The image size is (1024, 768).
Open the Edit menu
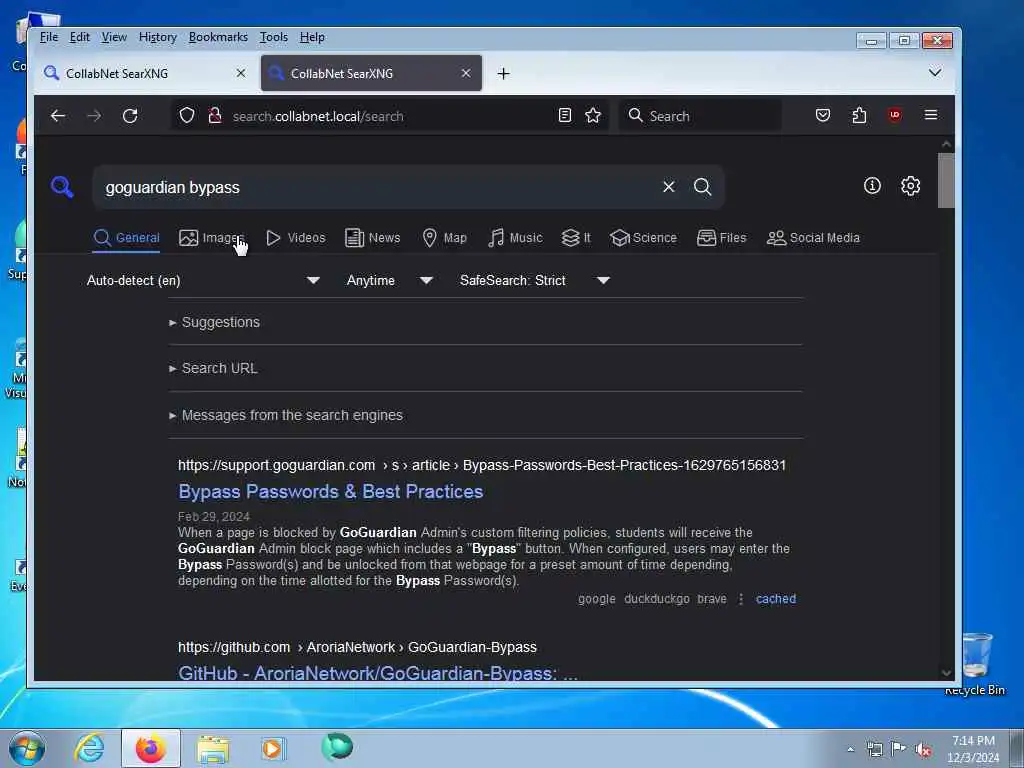[x=80, y=37]
